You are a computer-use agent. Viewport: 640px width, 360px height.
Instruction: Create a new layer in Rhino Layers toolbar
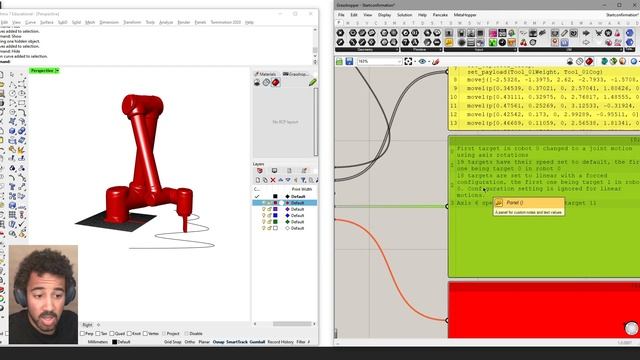pyautogui.click(x=258, y=180)
